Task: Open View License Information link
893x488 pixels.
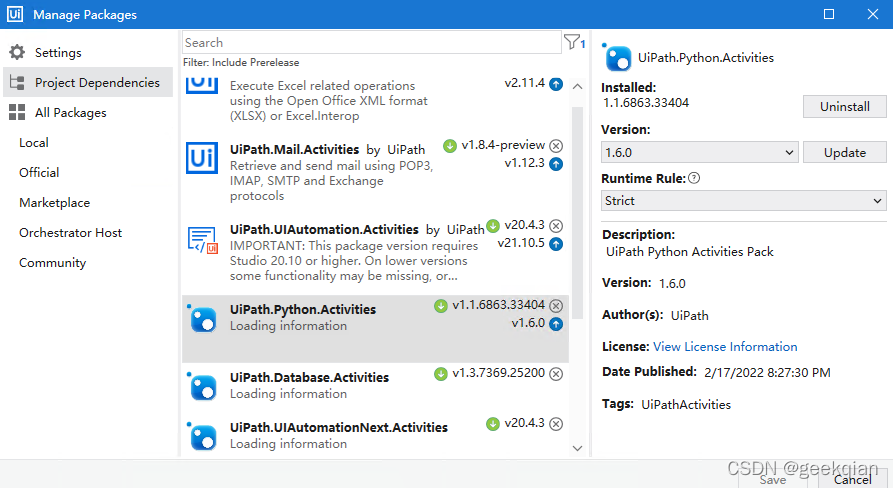Action: 725,347
